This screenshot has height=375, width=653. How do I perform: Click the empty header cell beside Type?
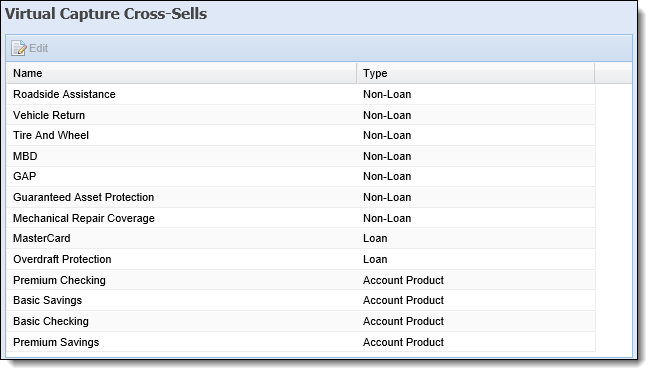(613, 73)
